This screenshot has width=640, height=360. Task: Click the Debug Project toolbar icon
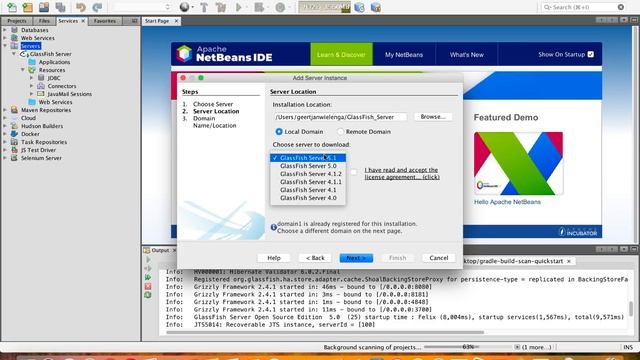pos(259,7)
